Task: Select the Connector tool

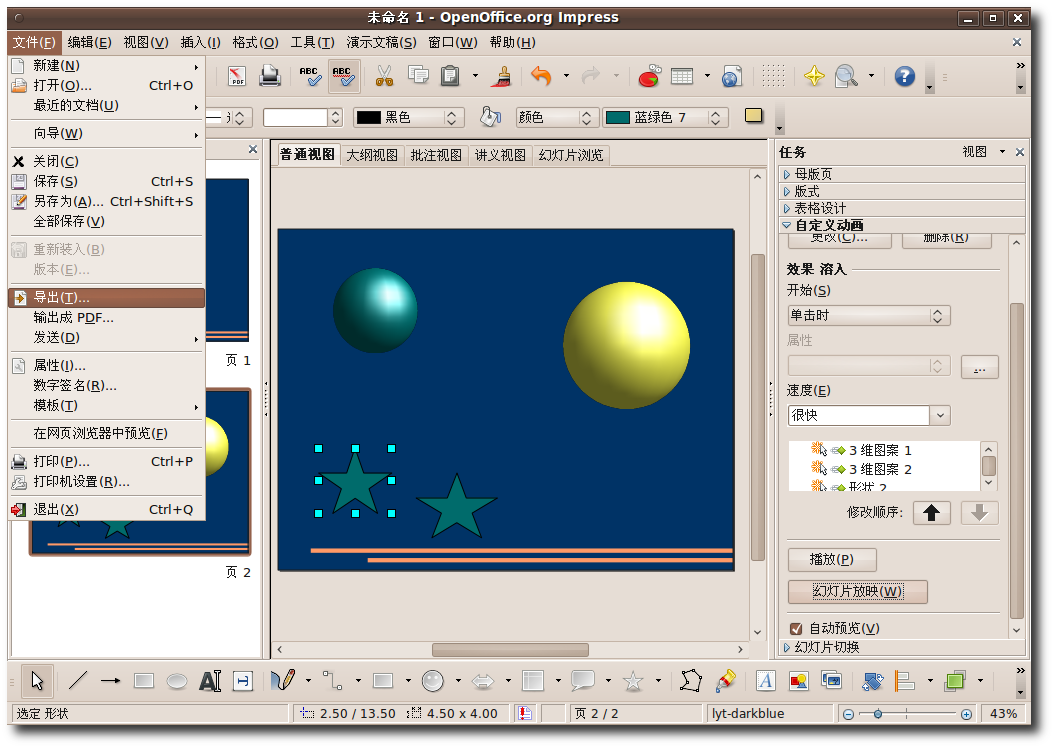Action: tap(333, 681)
